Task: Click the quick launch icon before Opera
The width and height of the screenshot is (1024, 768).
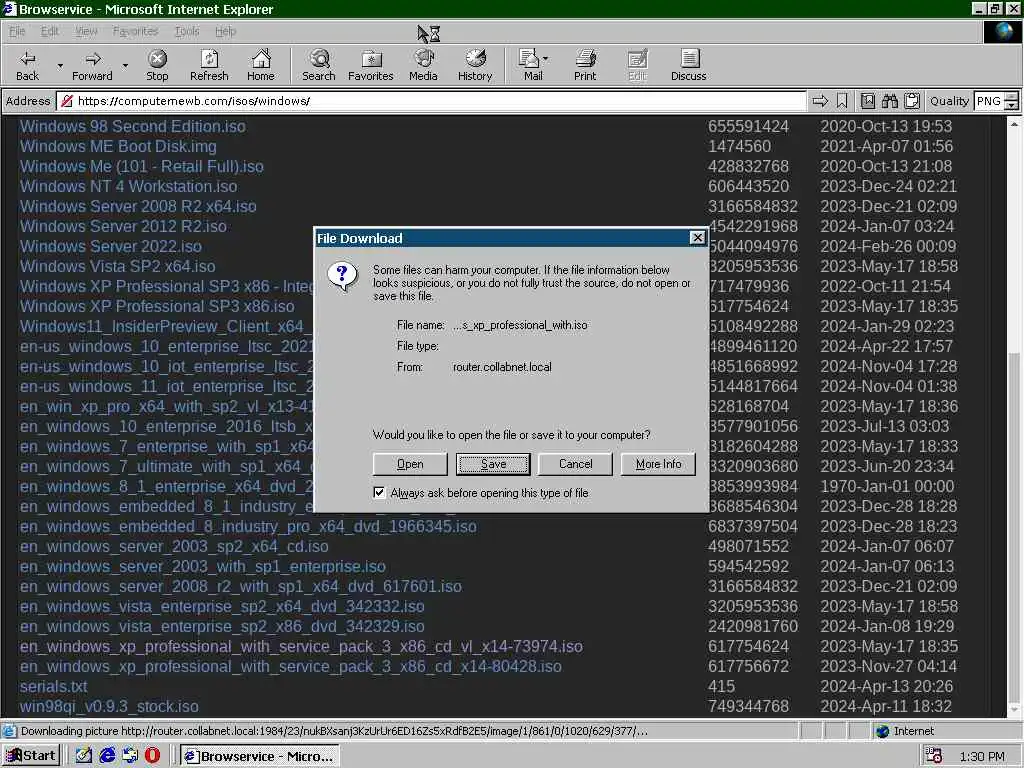Action: click(130, 756)
